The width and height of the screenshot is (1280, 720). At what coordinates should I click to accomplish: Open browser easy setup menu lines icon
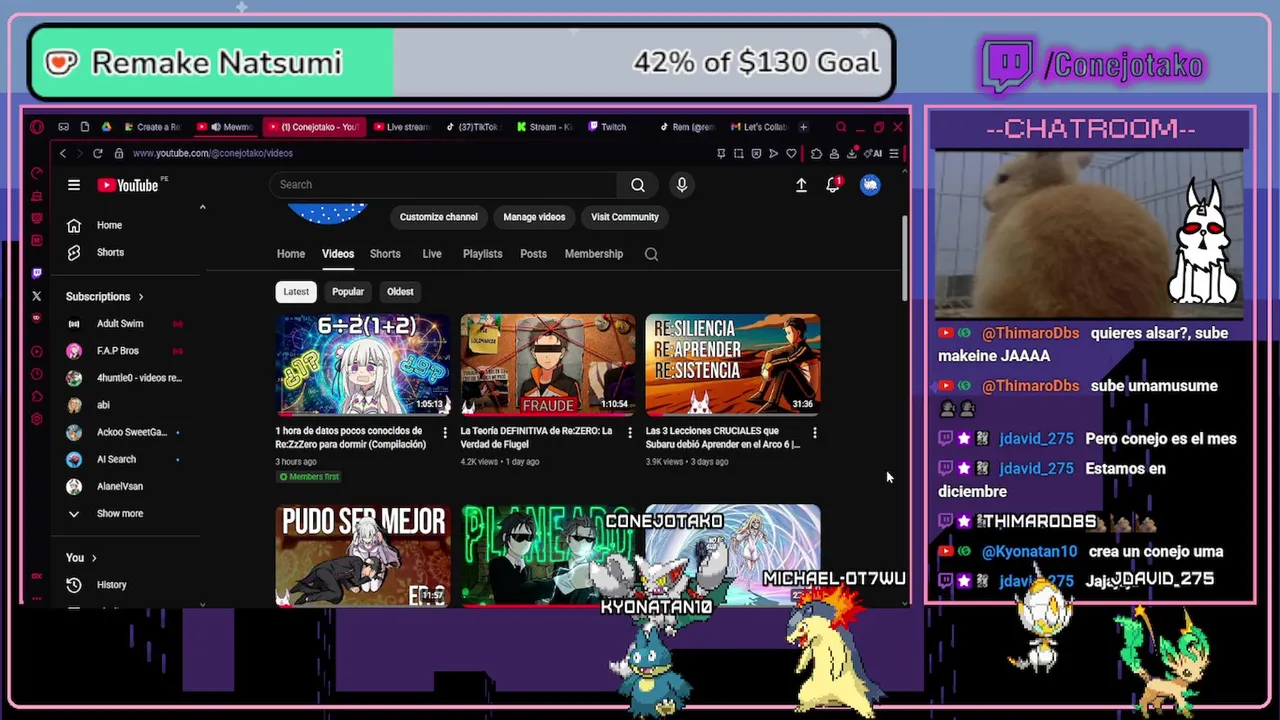[894, 153]
